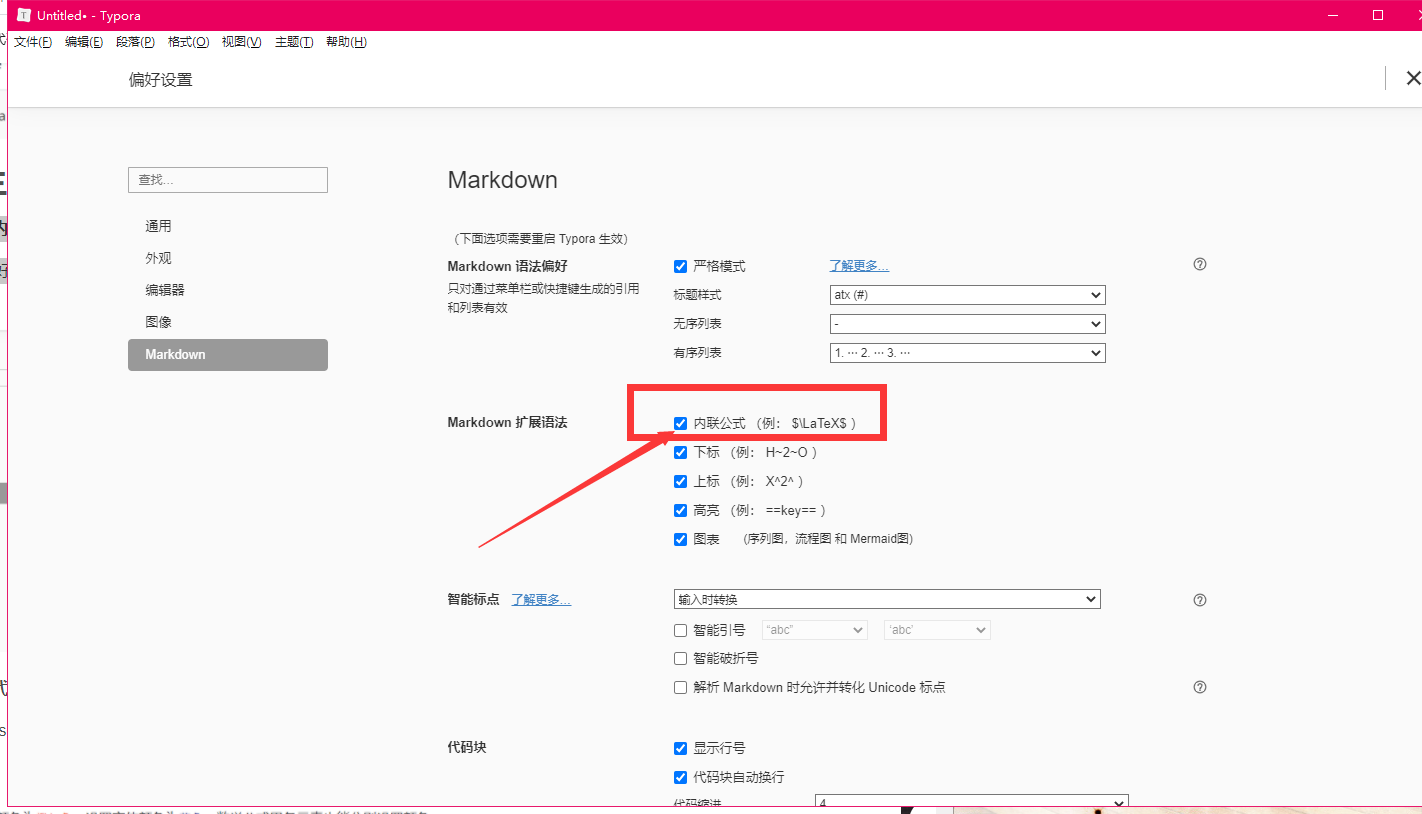The image size is (1422, 814).
Task: Maximize the Typora window
Action: 1378,15
